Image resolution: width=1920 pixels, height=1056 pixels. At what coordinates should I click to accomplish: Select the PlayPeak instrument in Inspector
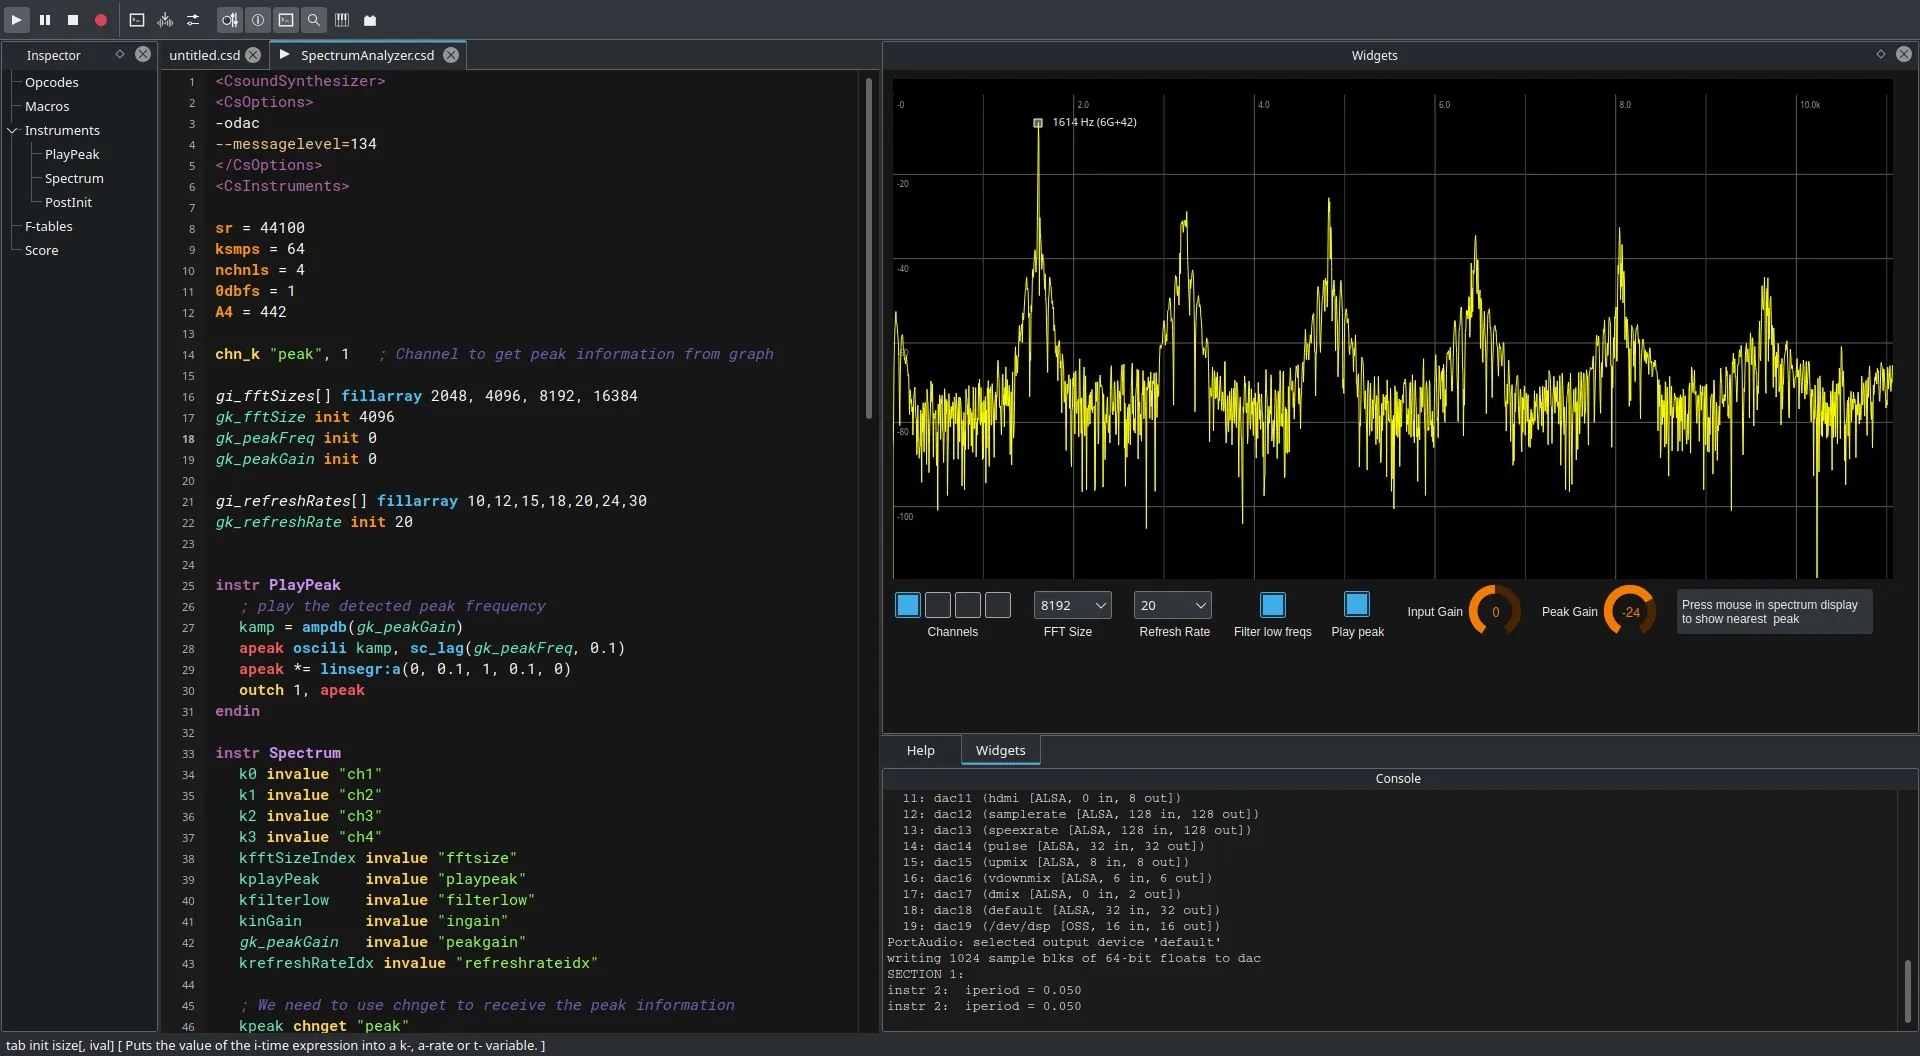coord(72,154)
